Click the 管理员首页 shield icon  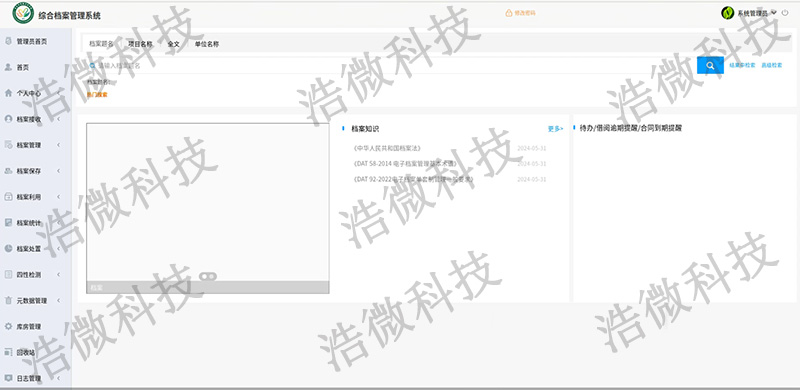[x=8, y=41]
